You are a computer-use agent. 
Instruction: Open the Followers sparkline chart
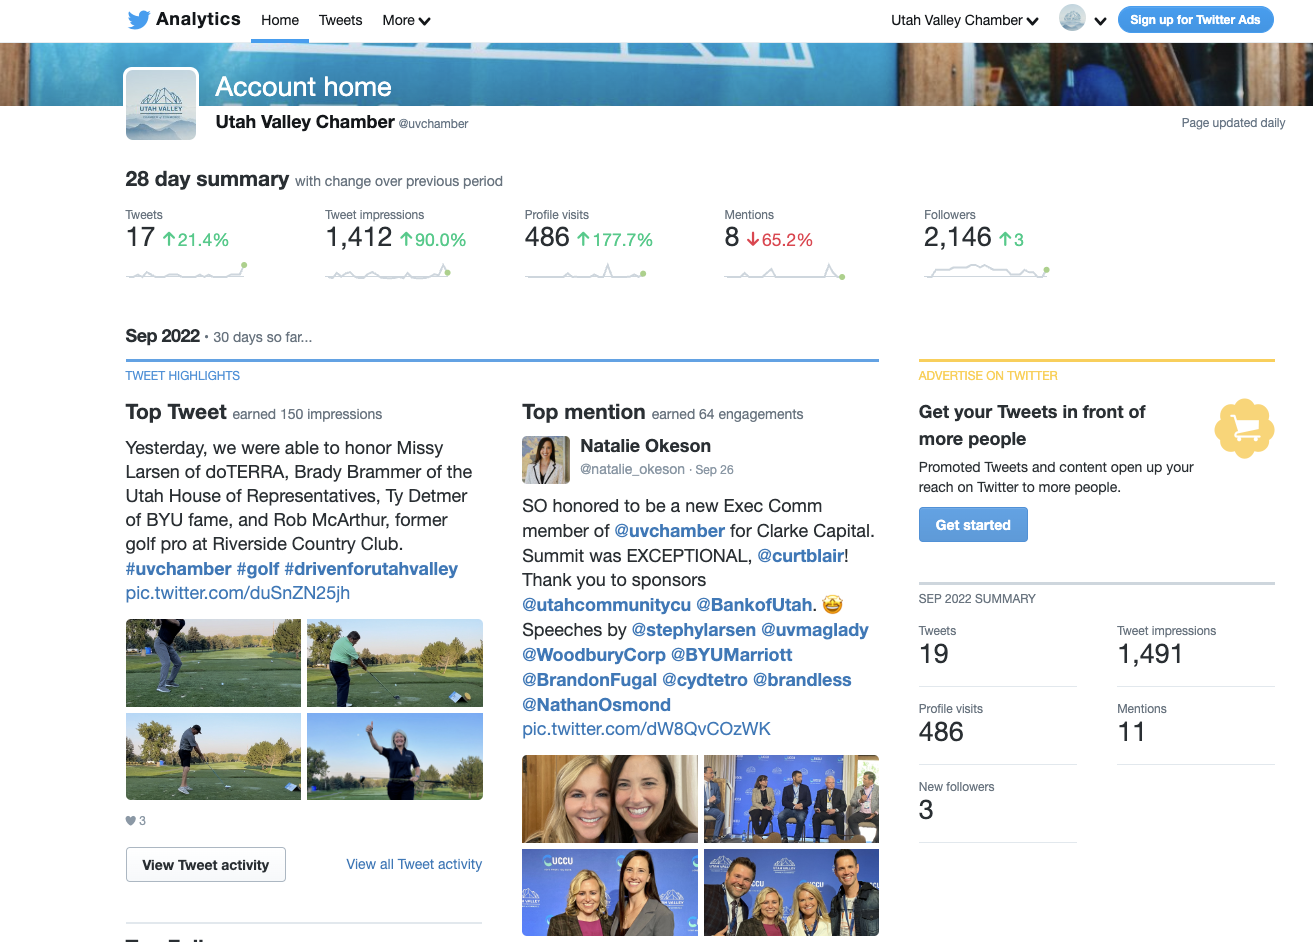987,270
